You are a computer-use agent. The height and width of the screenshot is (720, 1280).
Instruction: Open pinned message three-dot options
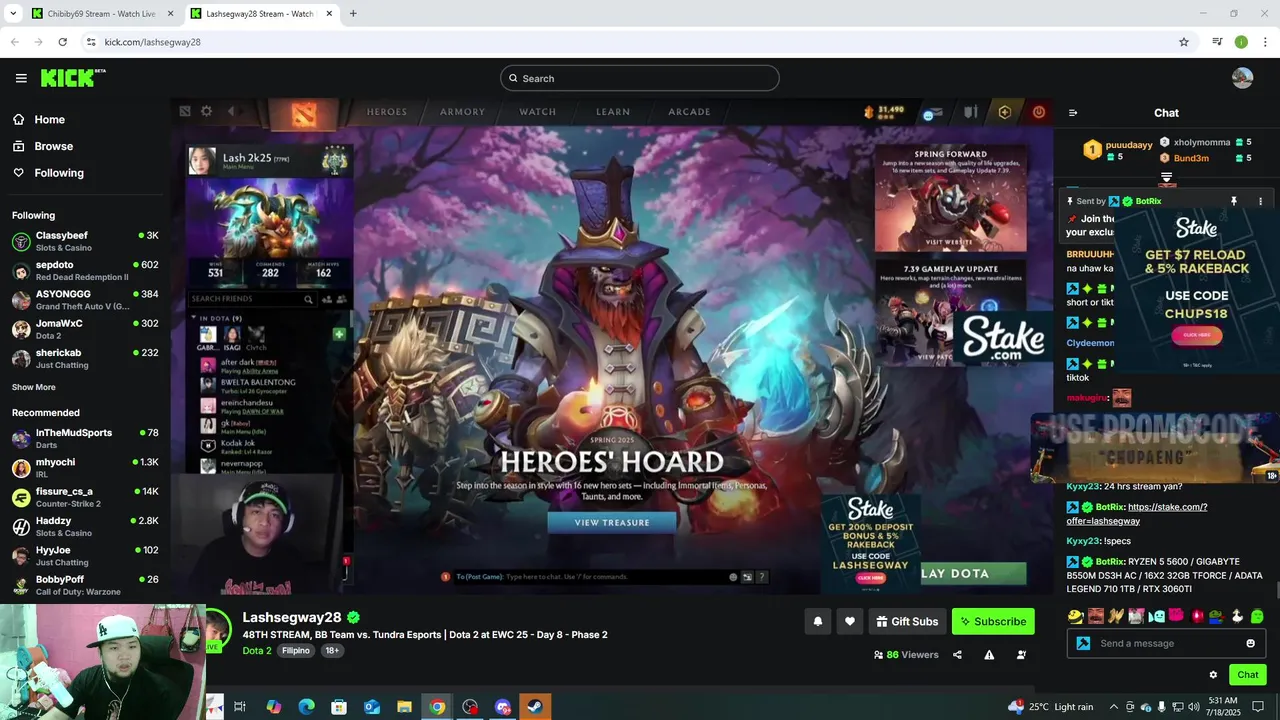click(x=1260, y=201)
